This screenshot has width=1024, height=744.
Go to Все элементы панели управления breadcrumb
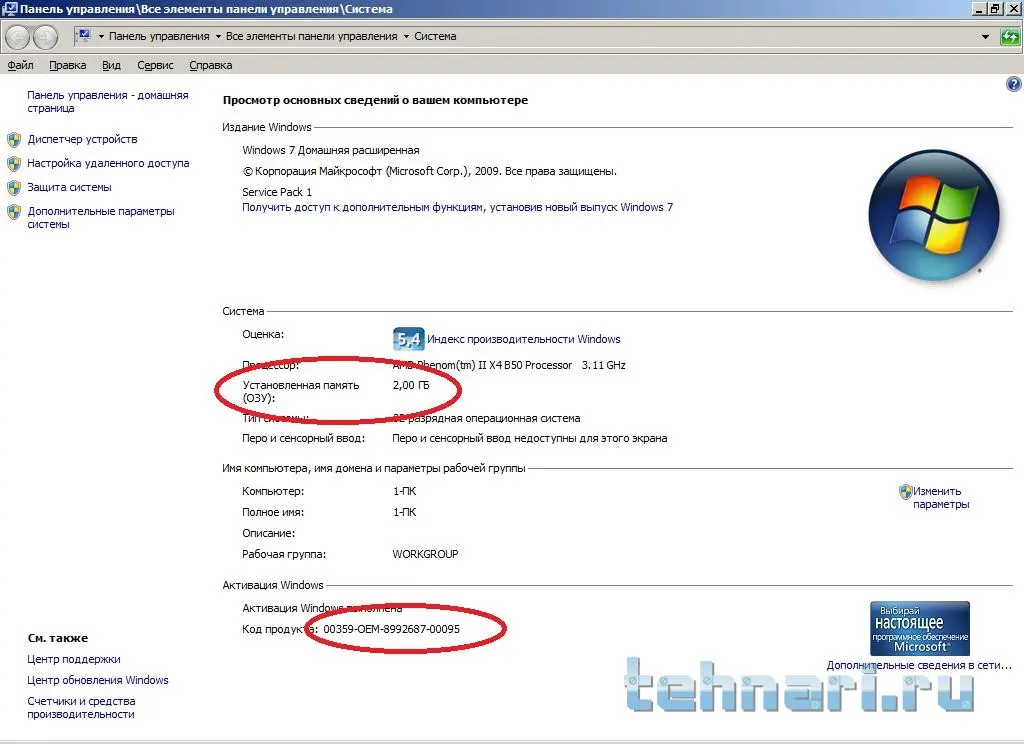[x=312, y=37]
